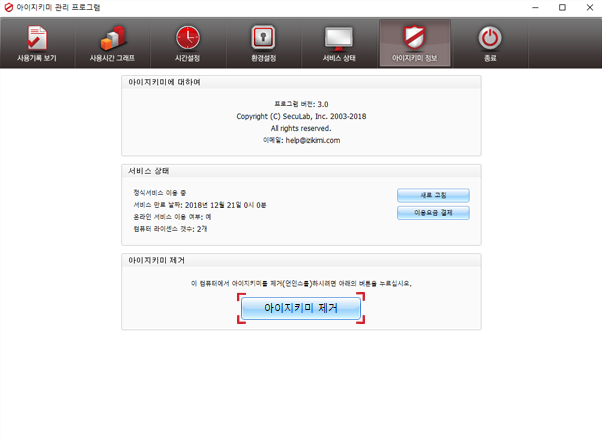The image size is (602, 437).
Task: Click the 이용요금 결제 payment button
Action: [433, 213]
